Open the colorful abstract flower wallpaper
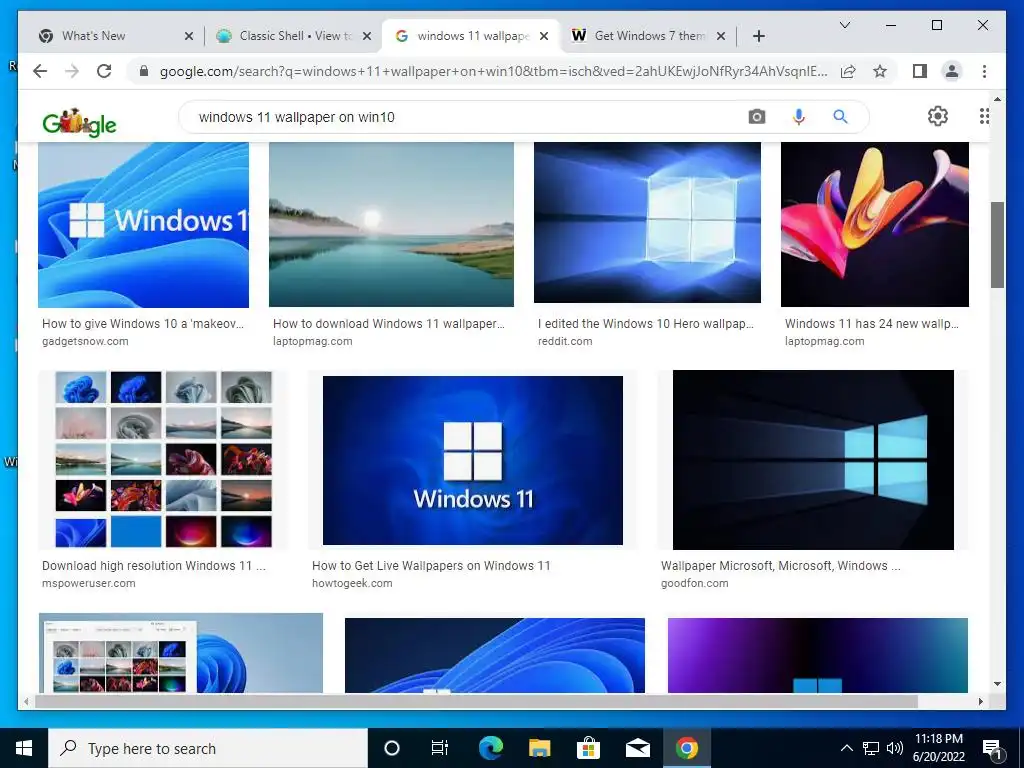 click(x=874, y=225)
